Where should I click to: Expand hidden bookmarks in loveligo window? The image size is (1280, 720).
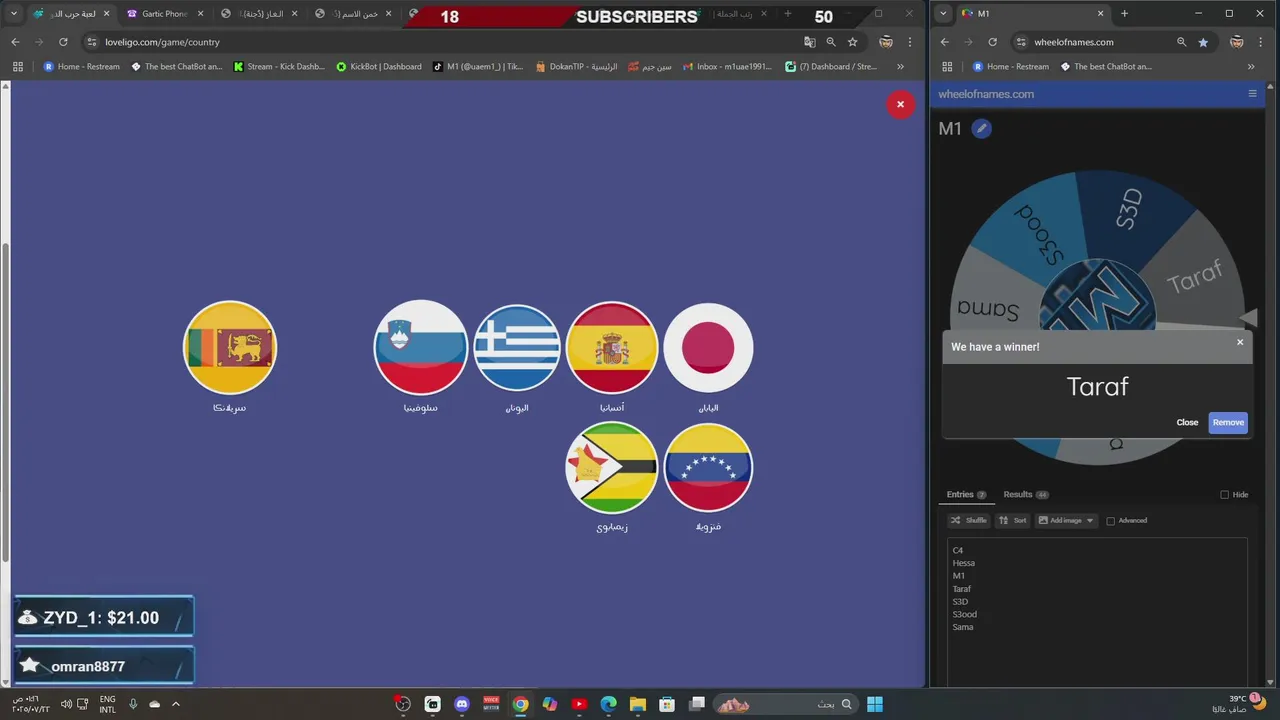[x=900, y=67]
